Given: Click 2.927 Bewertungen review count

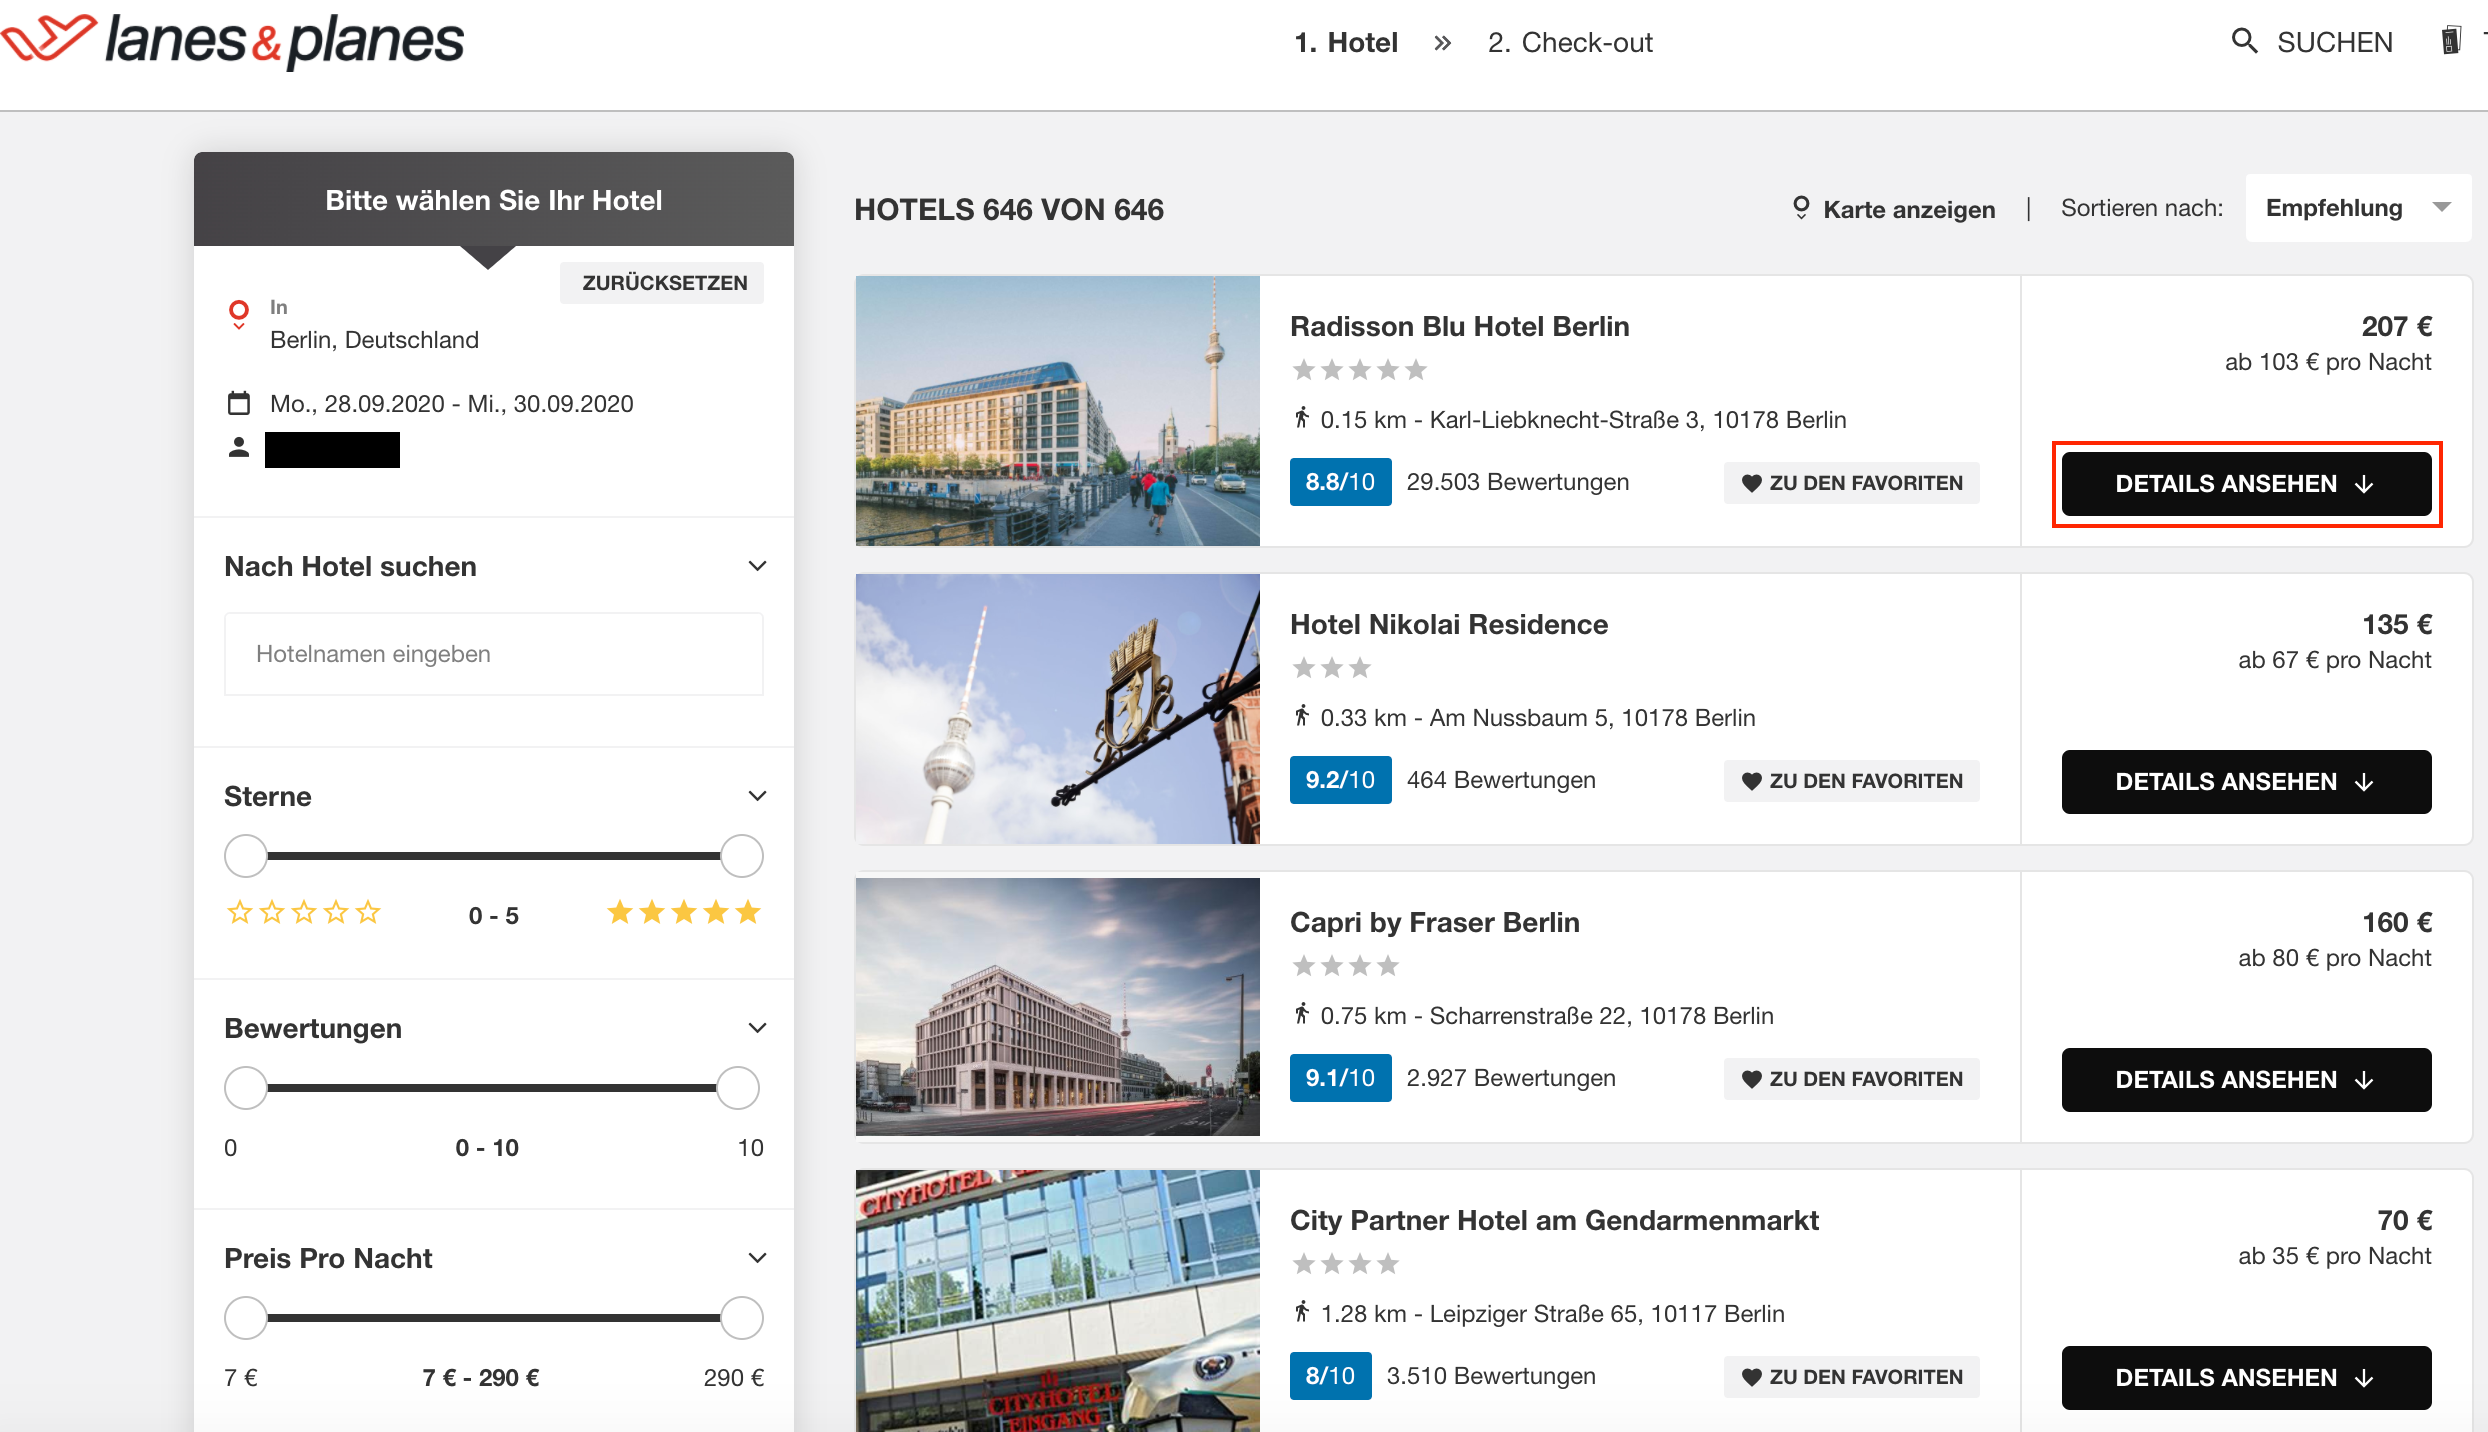Looking at the screenshot, I should click(1511, 1078).
